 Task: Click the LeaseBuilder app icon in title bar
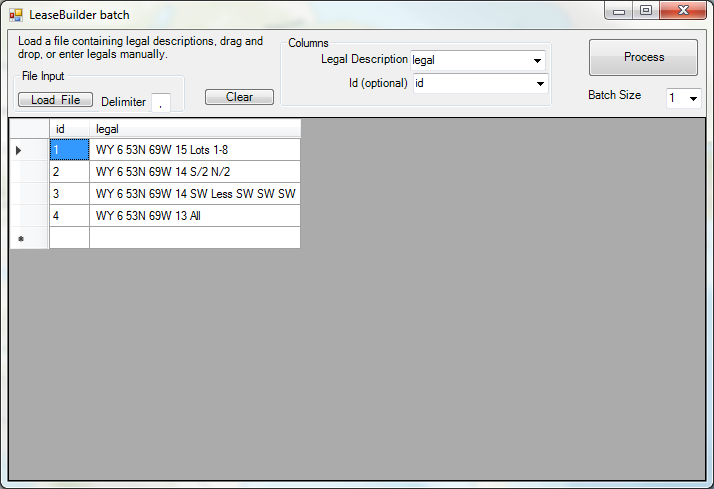click(x=15, y=15)
